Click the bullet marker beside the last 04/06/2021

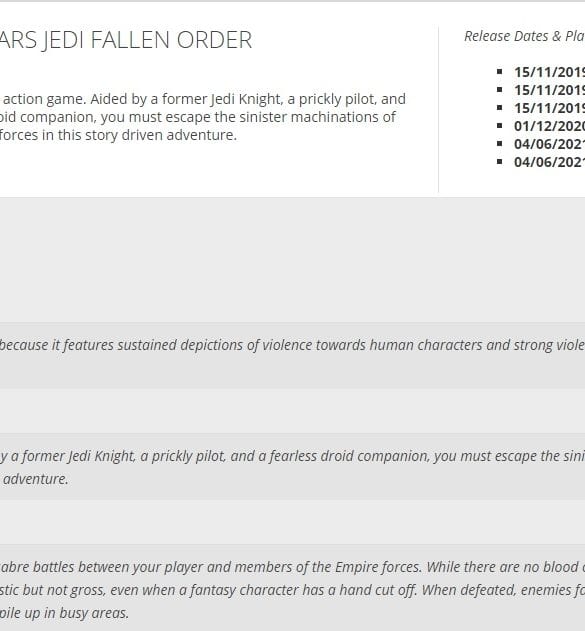point(500,162)
